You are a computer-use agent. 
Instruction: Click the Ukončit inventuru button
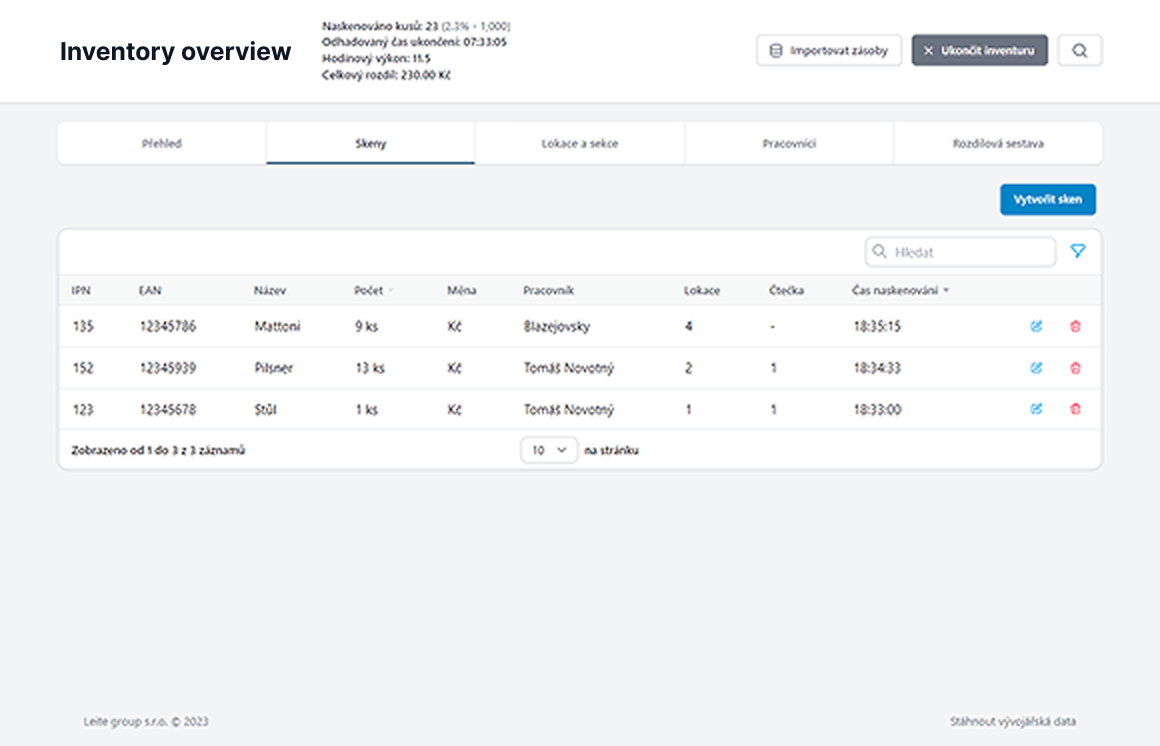(x=979, y=51)
